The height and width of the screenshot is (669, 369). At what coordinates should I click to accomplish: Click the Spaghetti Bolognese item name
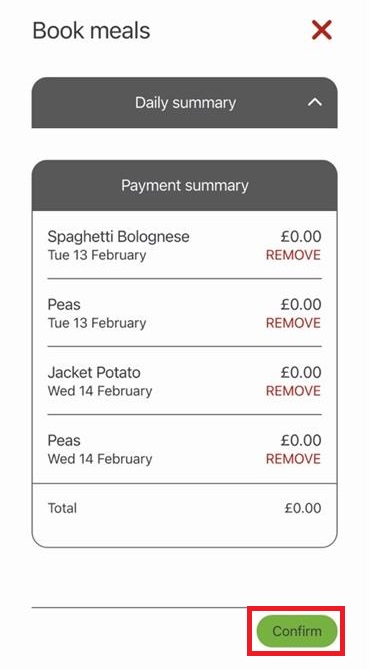(x=119, y=236)
